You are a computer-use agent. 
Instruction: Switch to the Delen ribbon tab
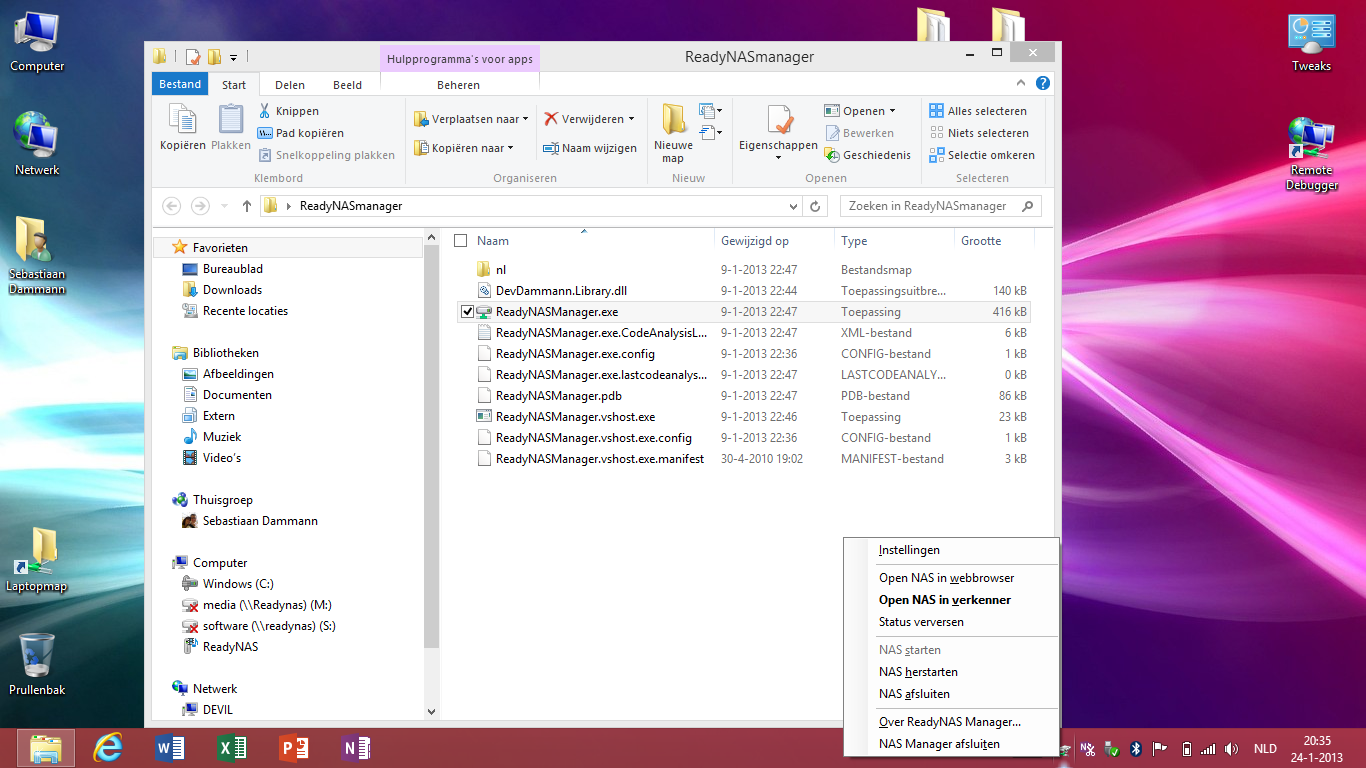[290, 85]
